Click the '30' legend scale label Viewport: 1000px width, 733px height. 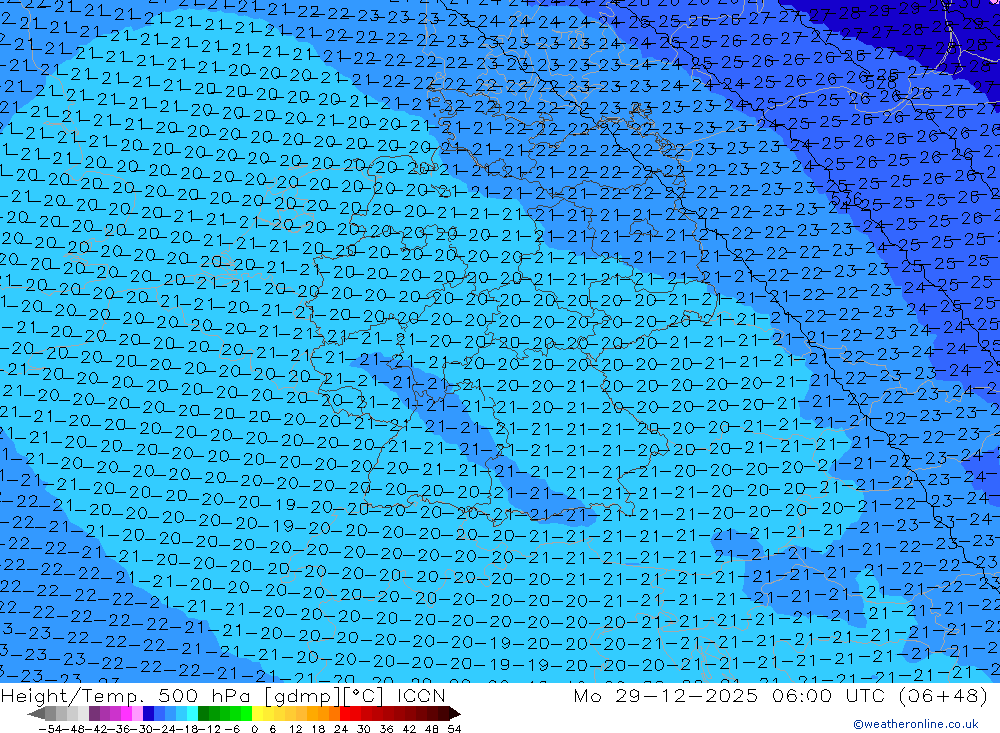364,729
